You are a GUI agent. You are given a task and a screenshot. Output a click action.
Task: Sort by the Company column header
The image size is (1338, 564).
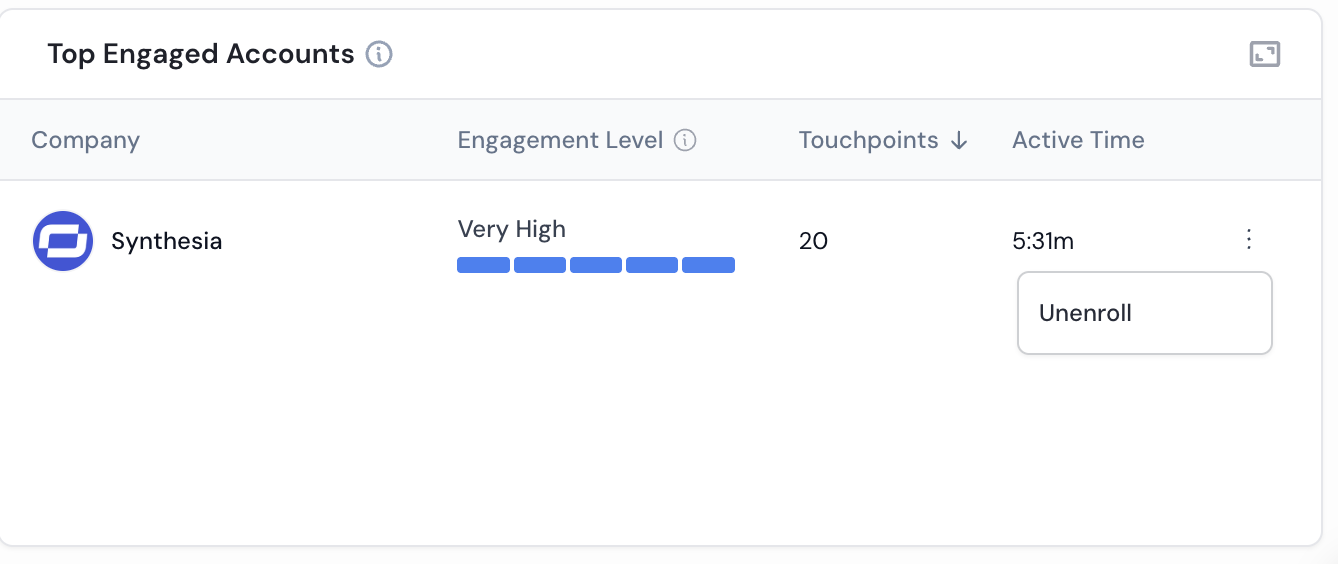coord(86,140)
